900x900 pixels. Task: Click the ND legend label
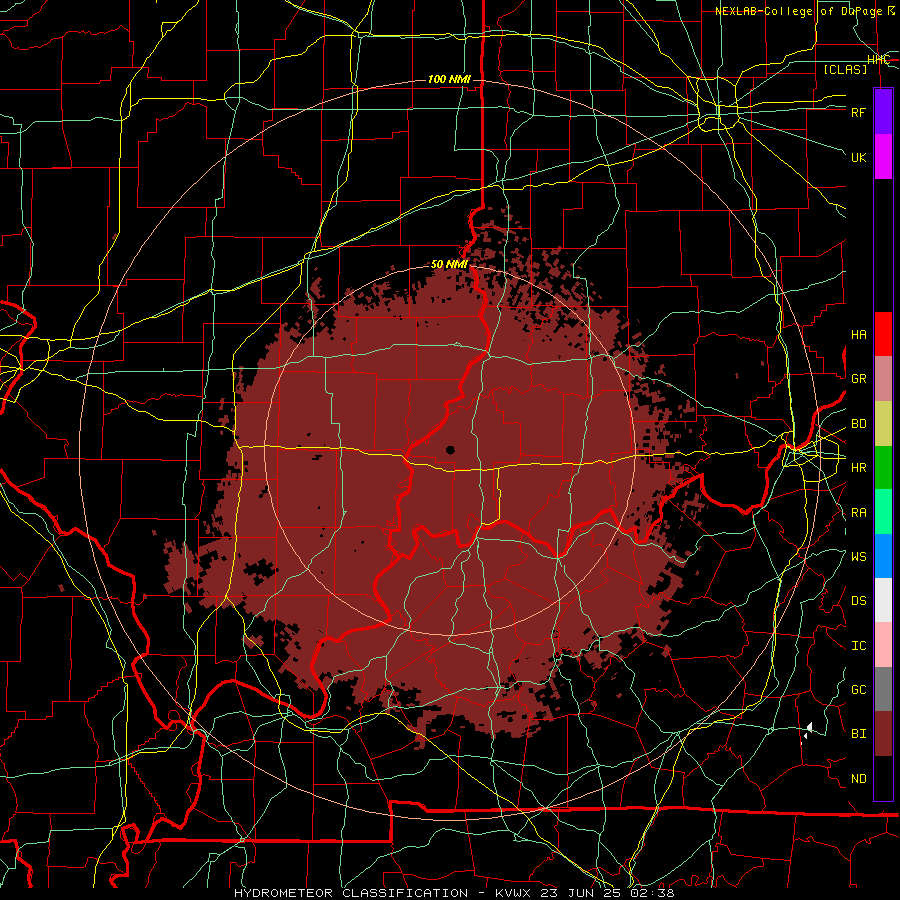coord(859,779)
